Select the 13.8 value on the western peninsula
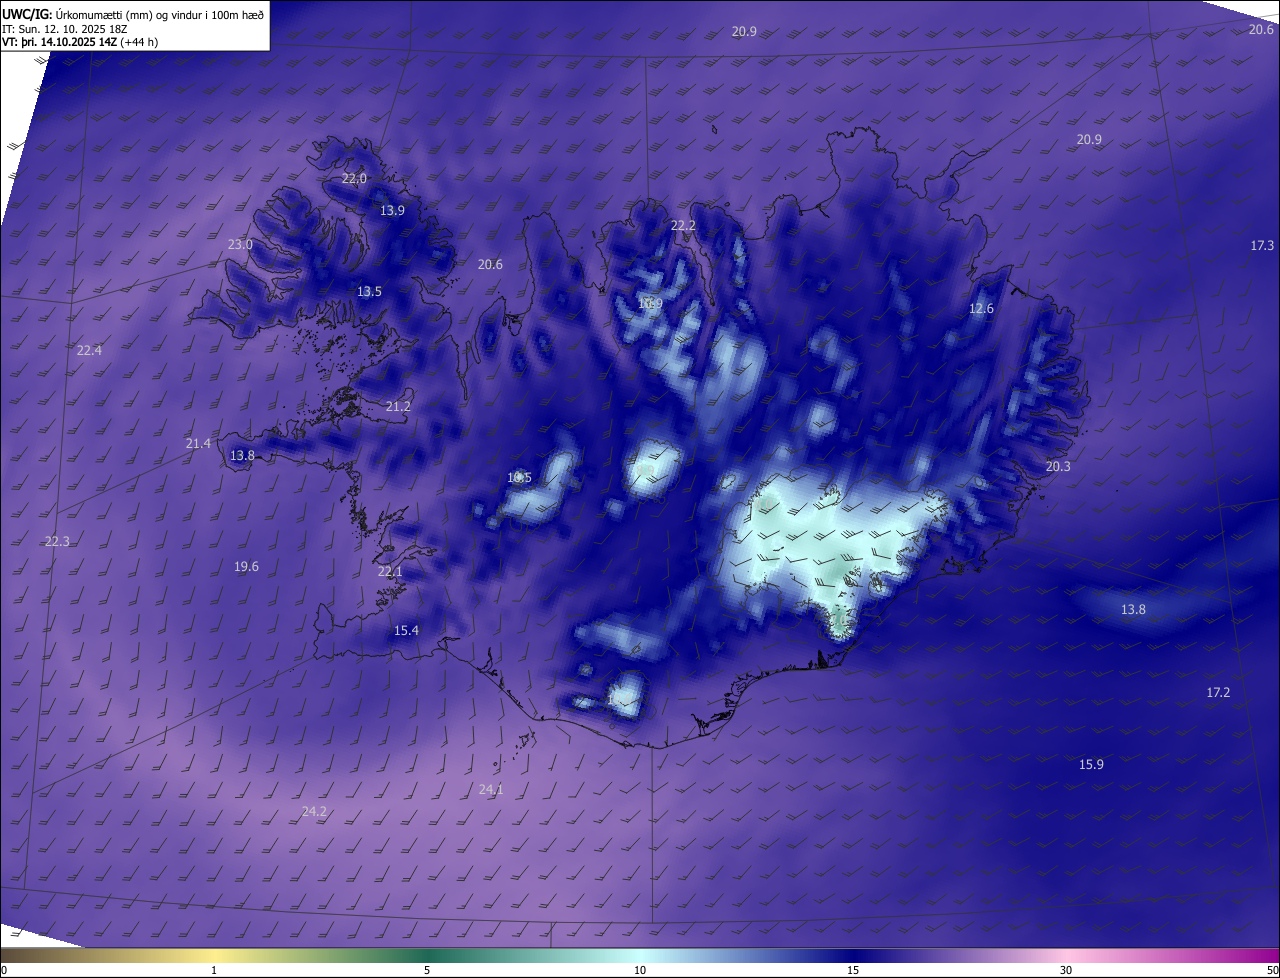The image size is (1280, 978). pos(242,456)
